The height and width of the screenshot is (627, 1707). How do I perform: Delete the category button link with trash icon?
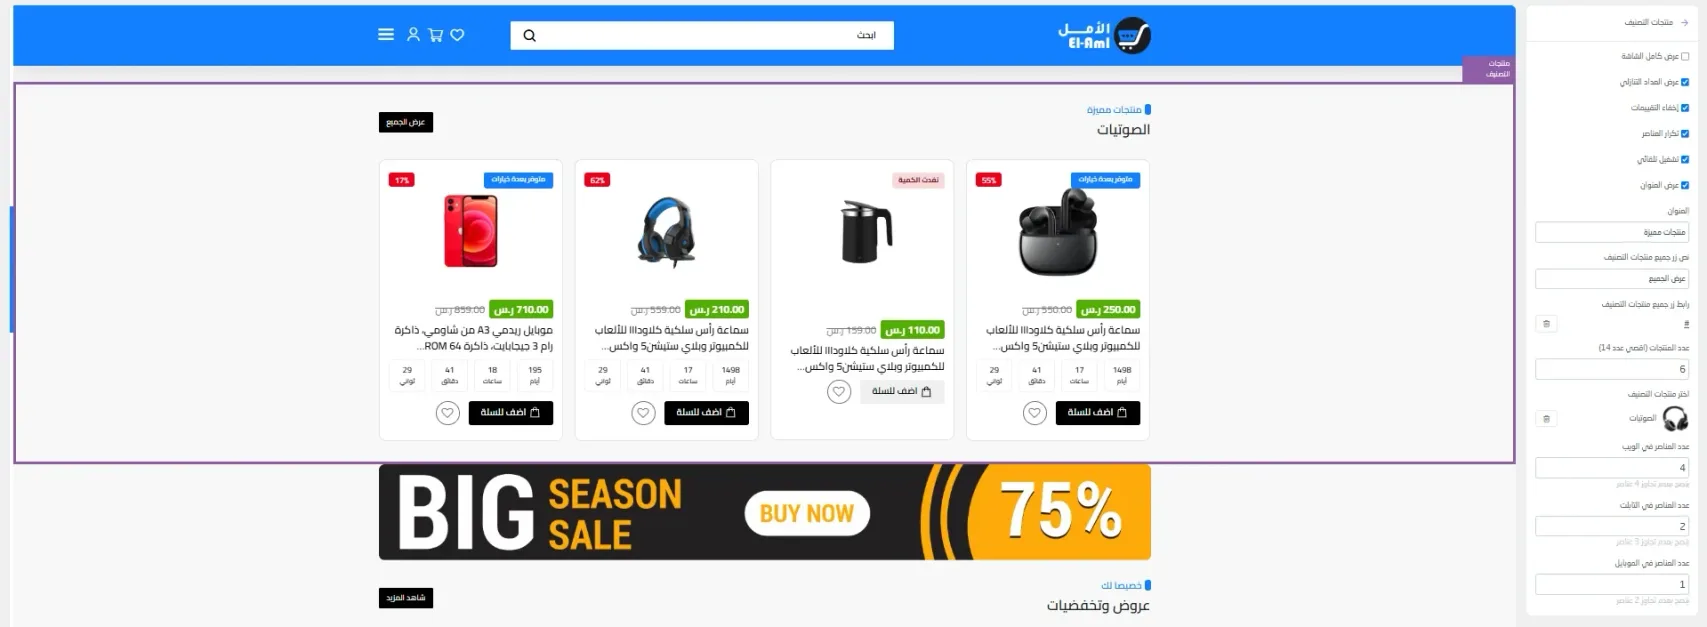pos(1546,324)
